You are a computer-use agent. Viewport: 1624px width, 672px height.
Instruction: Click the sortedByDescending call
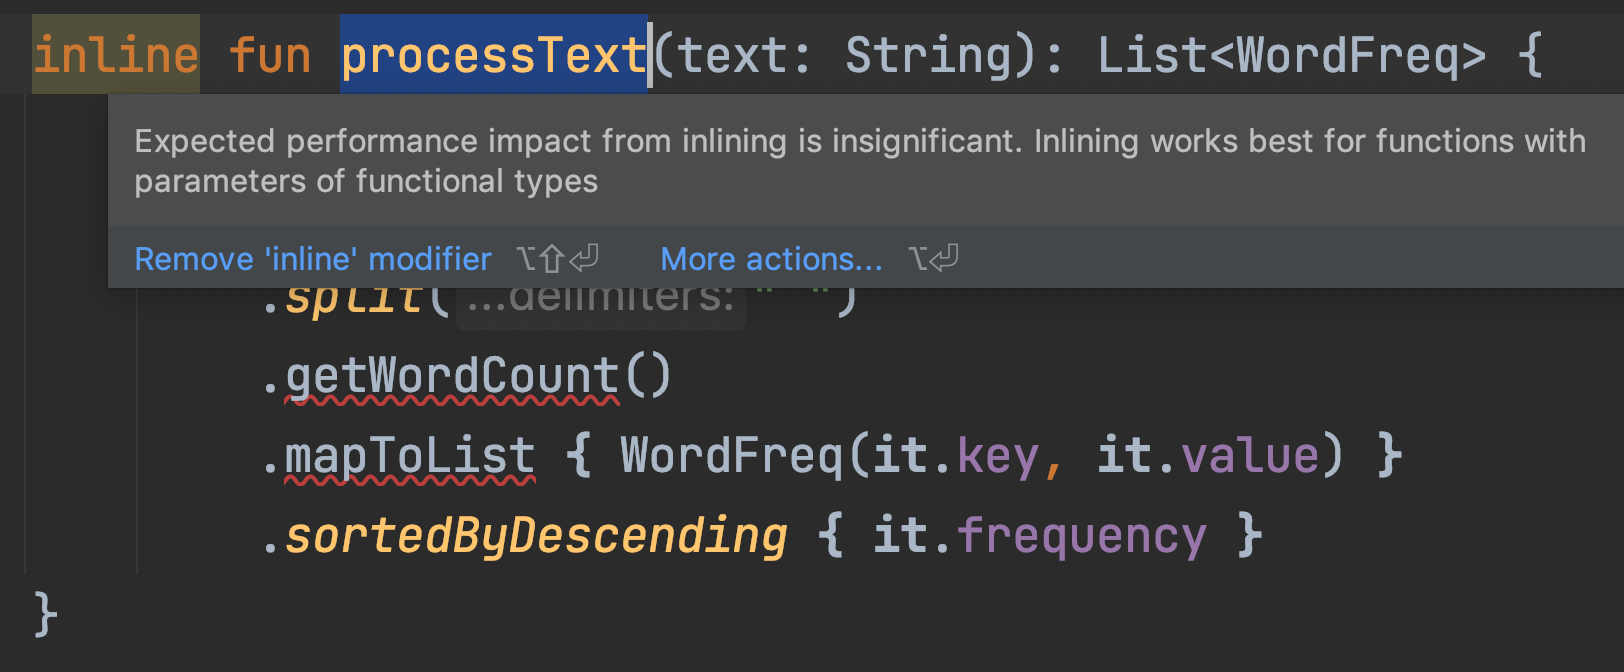[537, 537]
